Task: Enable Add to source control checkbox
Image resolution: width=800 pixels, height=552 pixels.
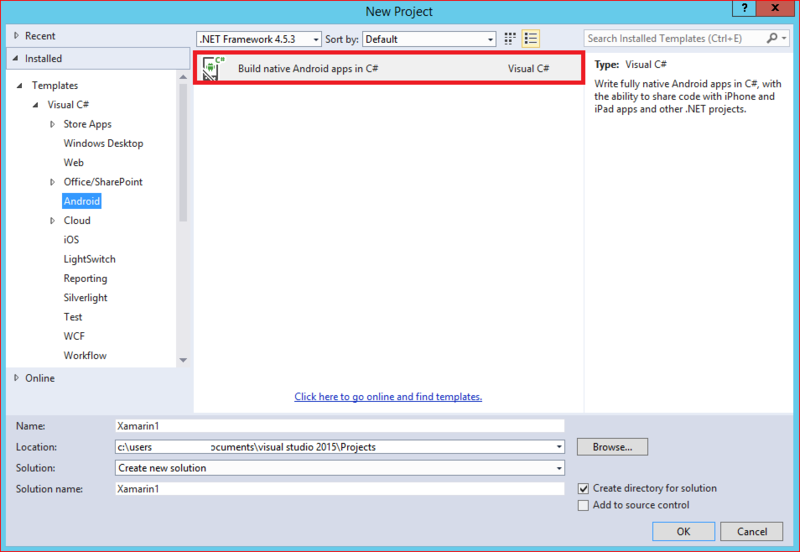Action: pyautogui.click(x=583, y=505)
